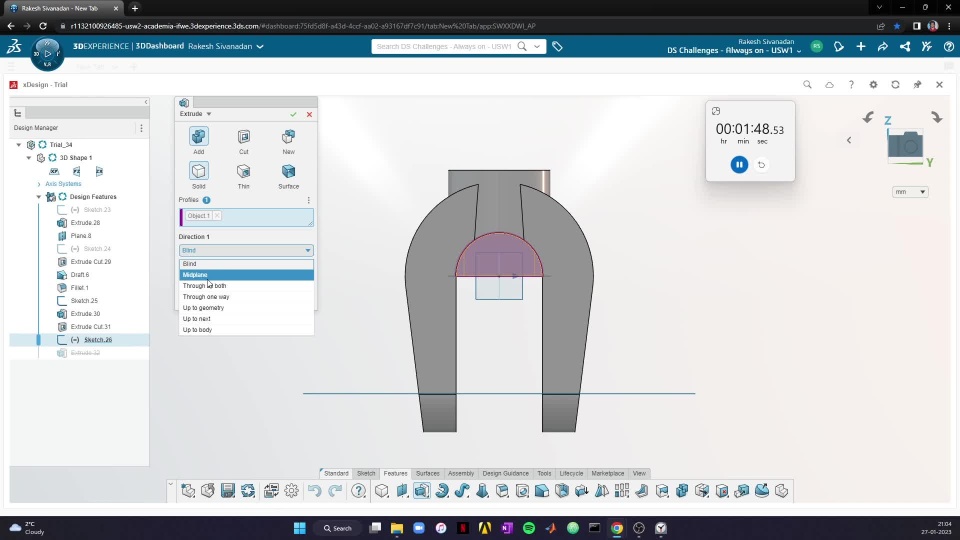Confirm the Extrude with green checkmark

(293, 114)
